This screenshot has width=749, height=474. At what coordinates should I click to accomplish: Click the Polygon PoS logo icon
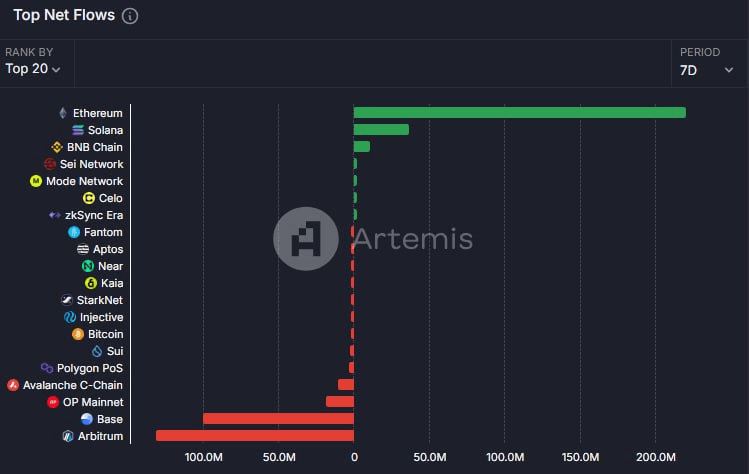click(x=47, y=368)
